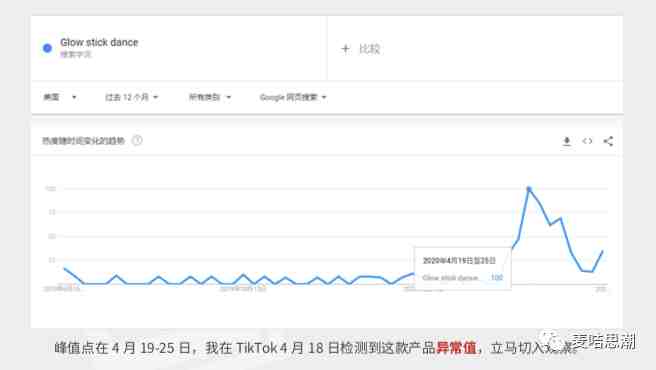Open the embed code icon

click(x=587, y=141)
